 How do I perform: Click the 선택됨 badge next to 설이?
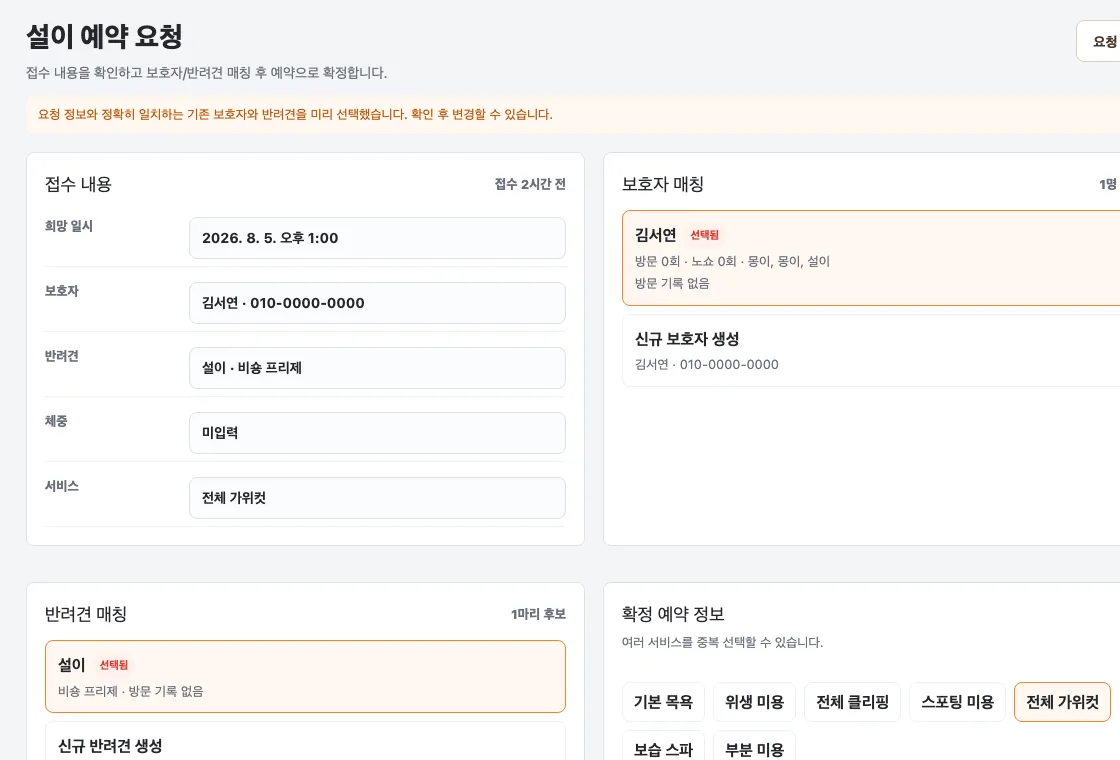[x=114, y=665]
